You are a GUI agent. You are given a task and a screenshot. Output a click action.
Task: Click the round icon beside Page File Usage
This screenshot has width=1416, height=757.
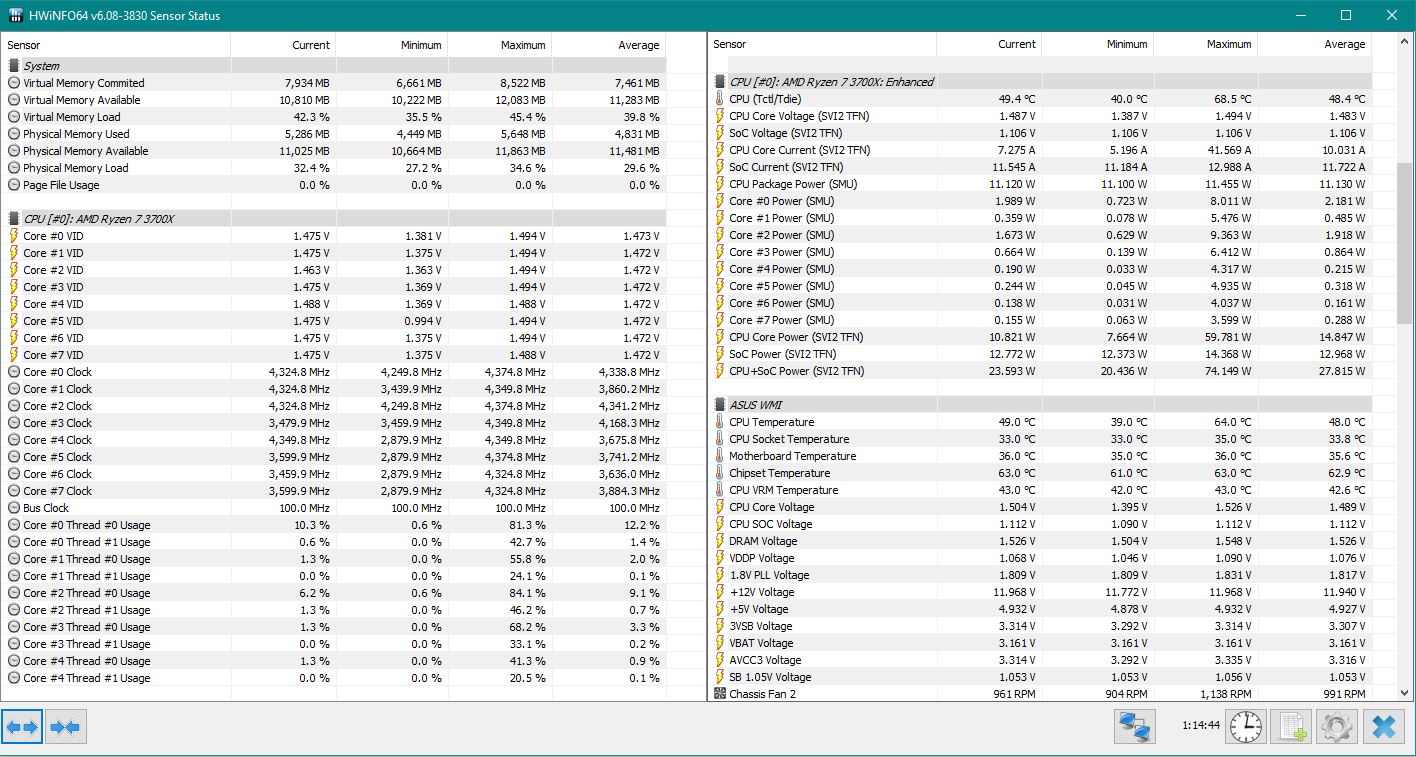(x=14, y=185)
